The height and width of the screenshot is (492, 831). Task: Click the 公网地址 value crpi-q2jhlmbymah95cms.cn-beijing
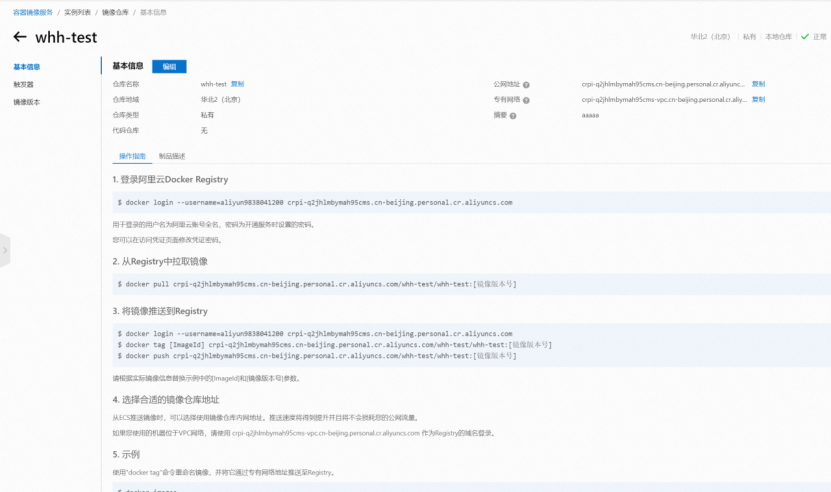click(663, 84)
